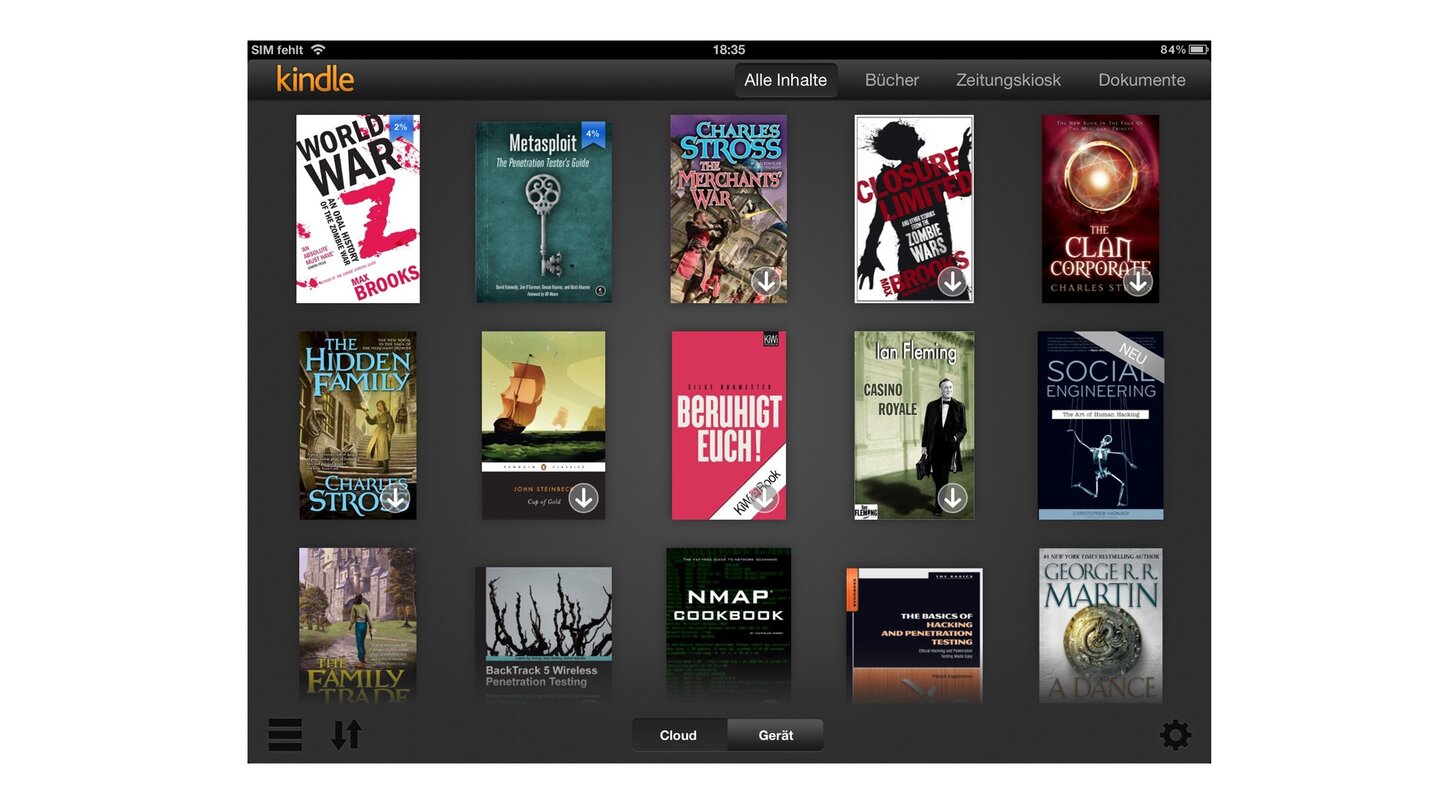Open Metasploit Penetration Tester's Guide cover
Viewport: 1440px width, 810px height.
tap(543, 212)
